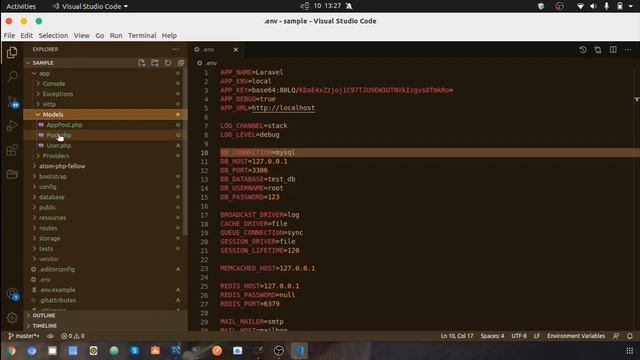640x360 pixels.
Task: Change the end-of-line sequence via LF
Action: [537, 336]
